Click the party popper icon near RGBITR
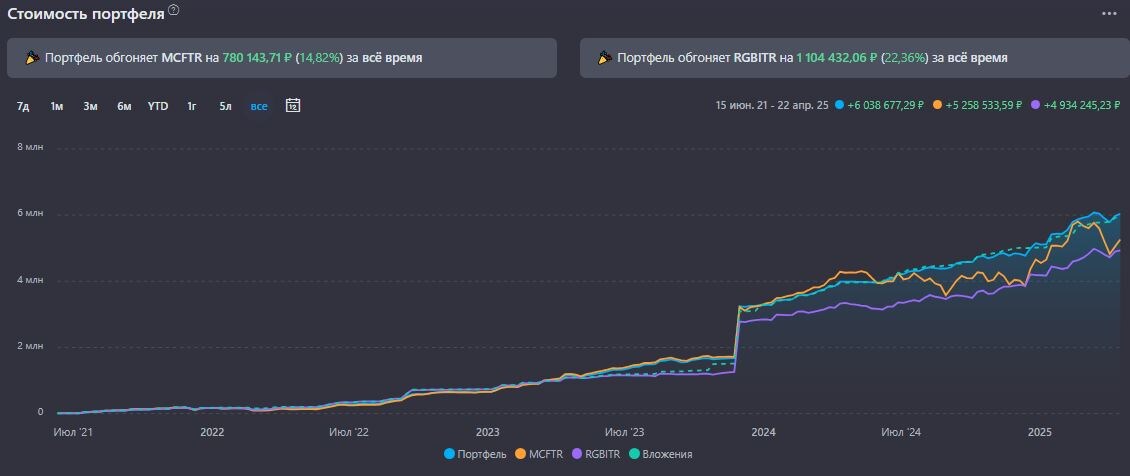 [x=604, y=58]
